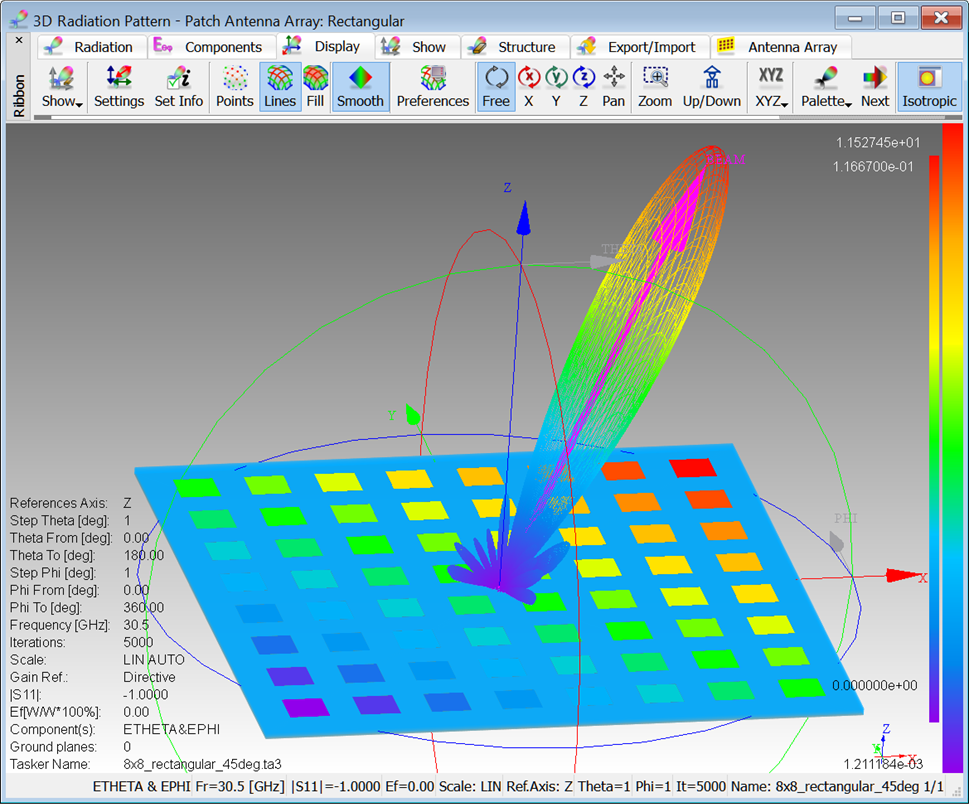This screenshot has width=969, height=804.
Task: Open the XYZ axes dropdown
Action: pyautogui.click(x=771, y=87)
